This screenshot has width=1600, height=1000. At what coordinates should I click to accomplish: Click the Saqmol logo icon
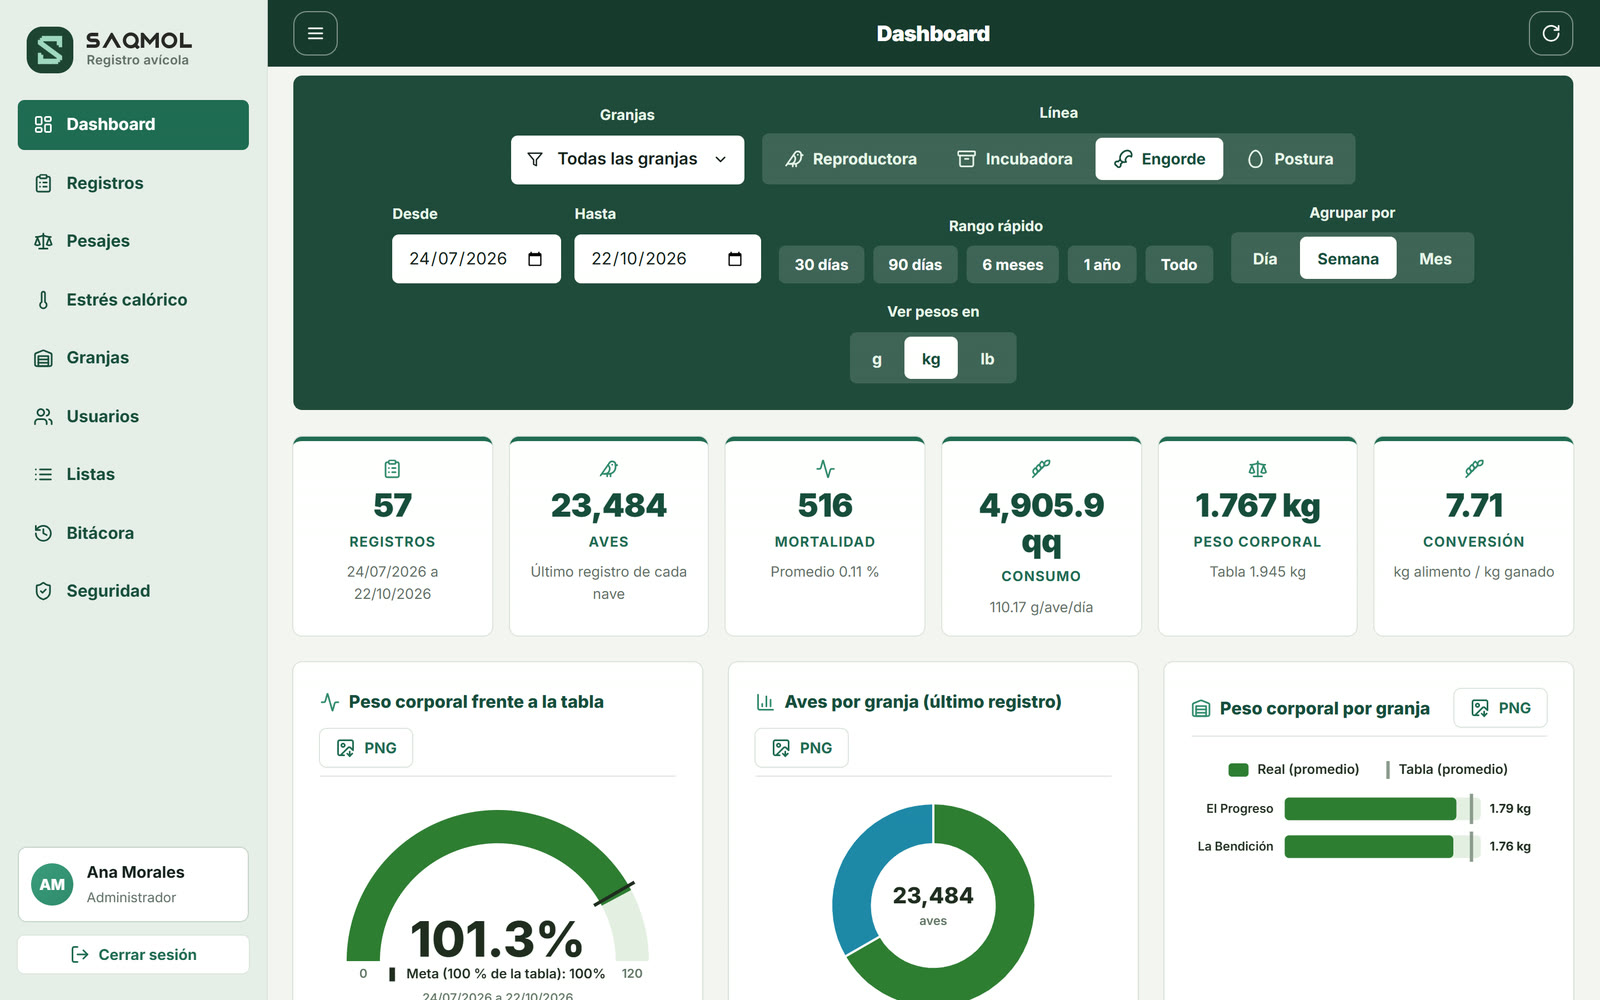click(x=50, y=49)
